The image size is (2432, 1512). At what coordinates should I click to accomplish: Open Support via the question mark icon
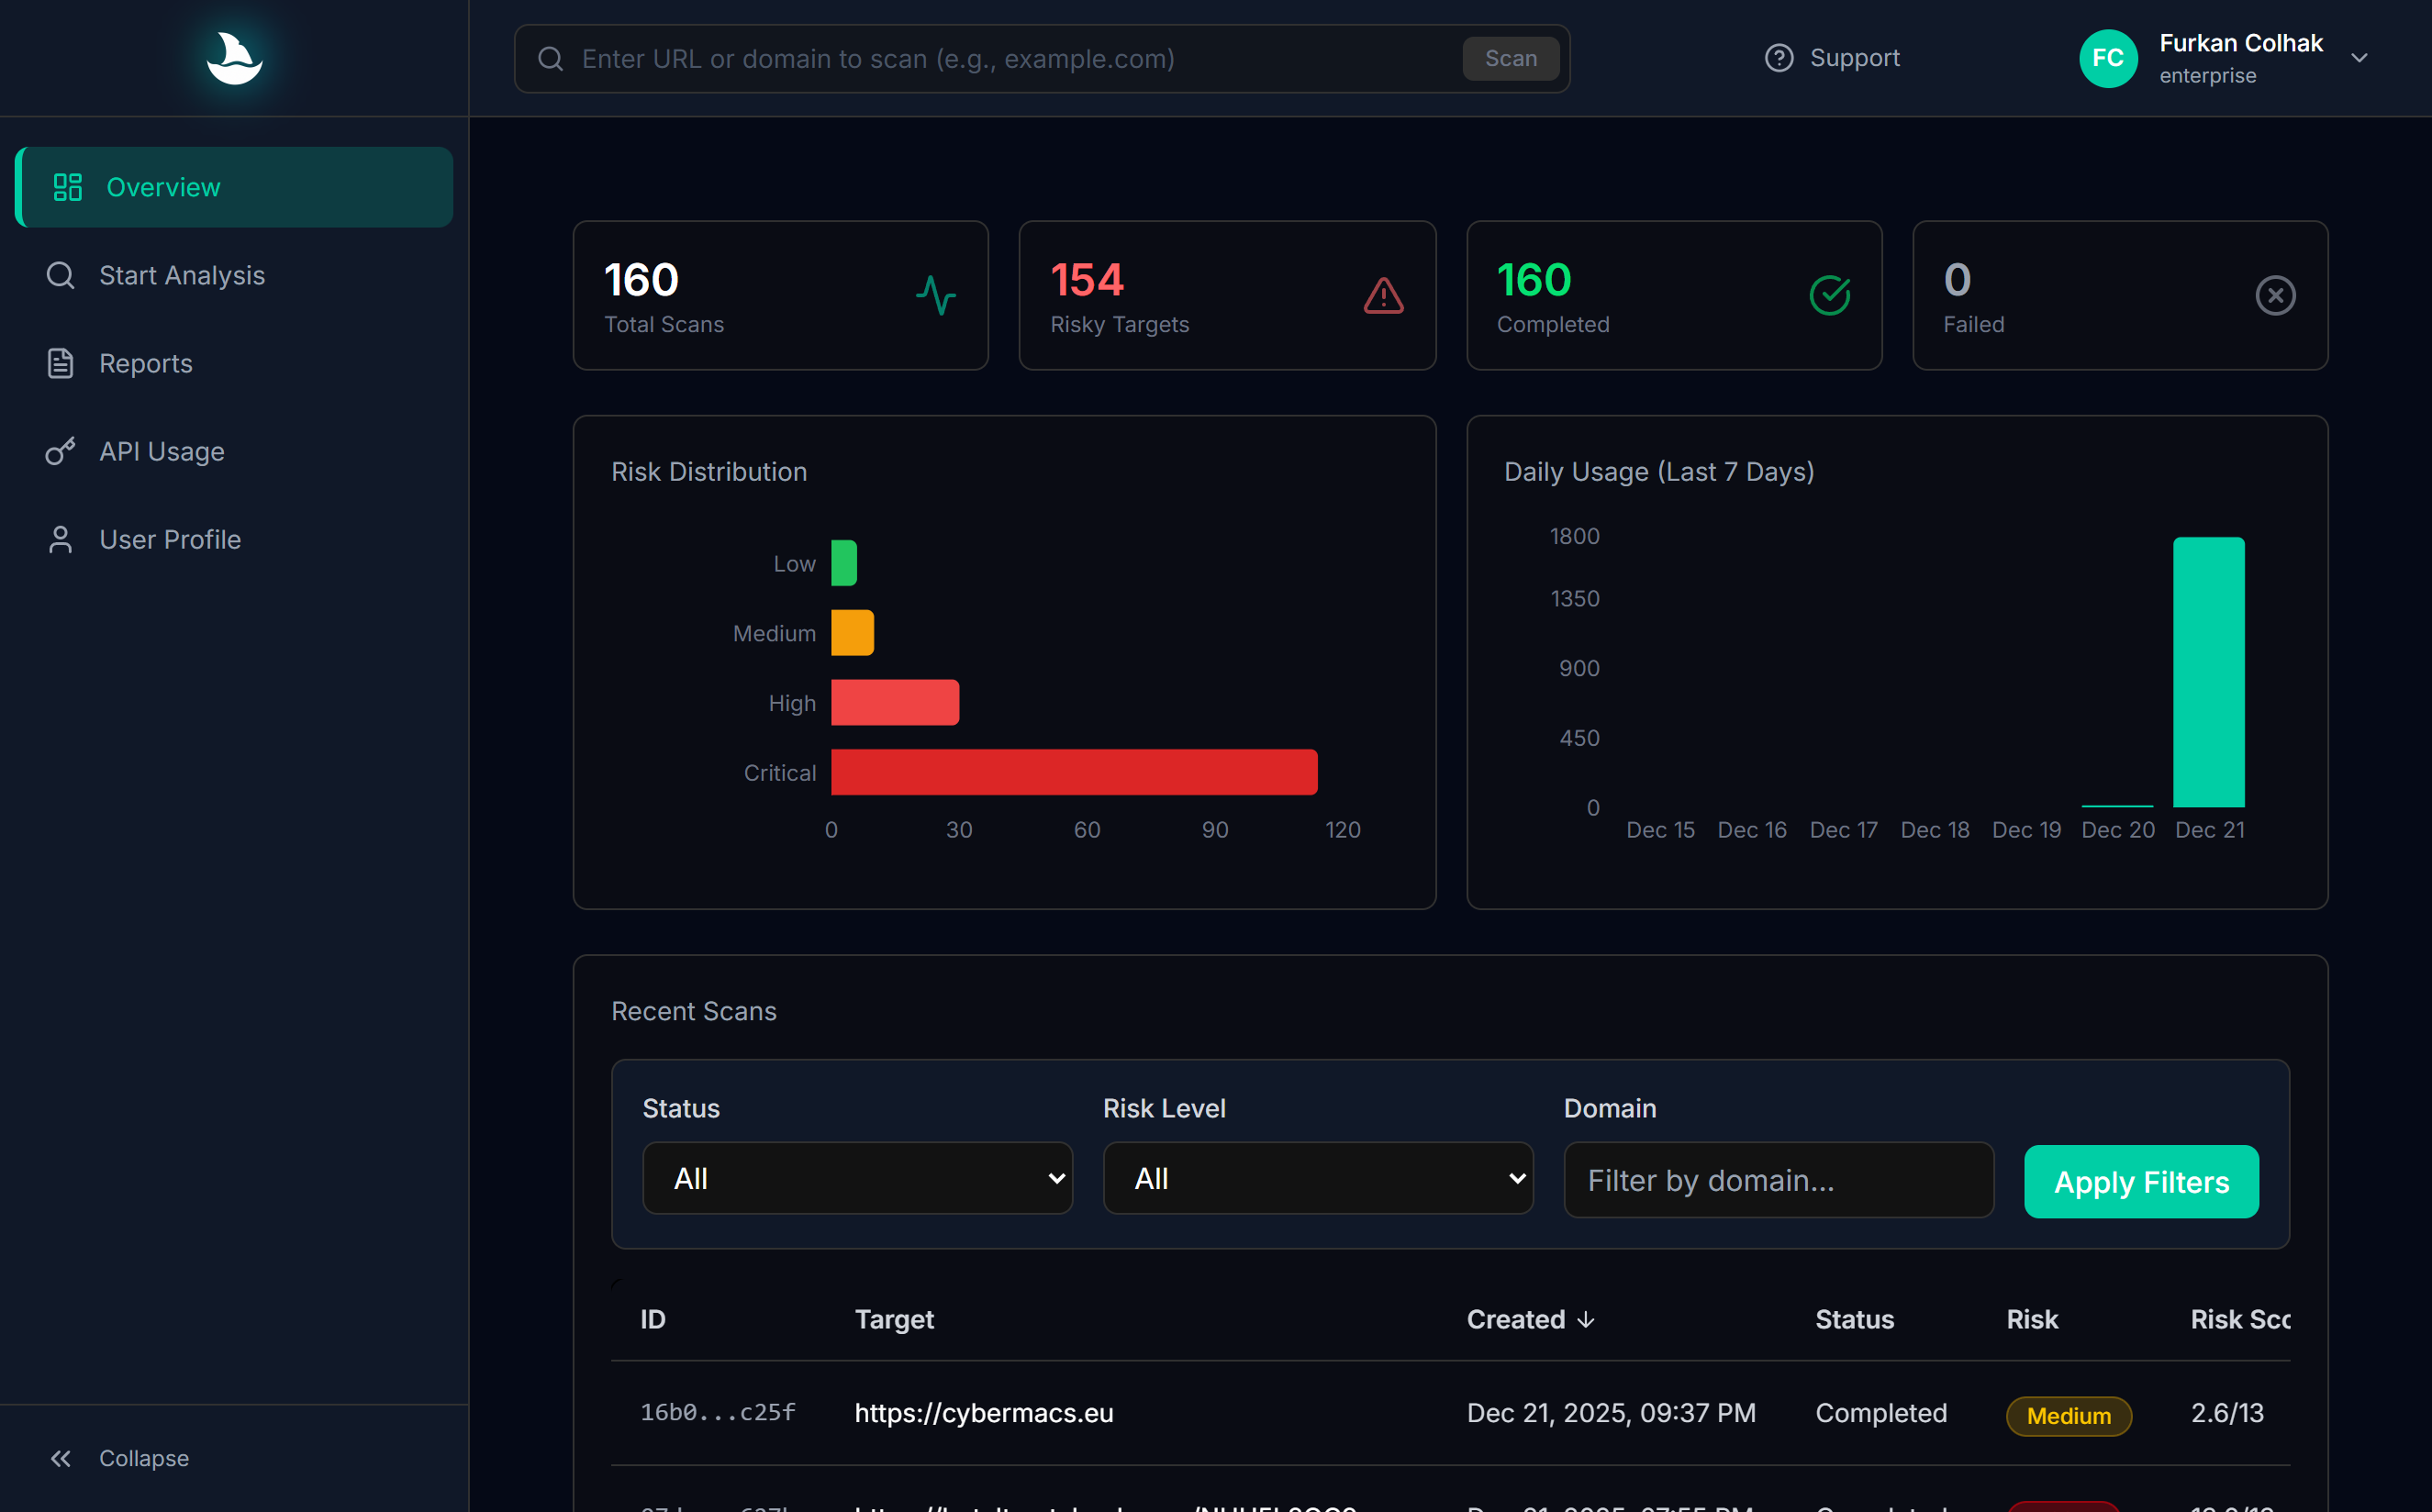[x=1779, y=57]
